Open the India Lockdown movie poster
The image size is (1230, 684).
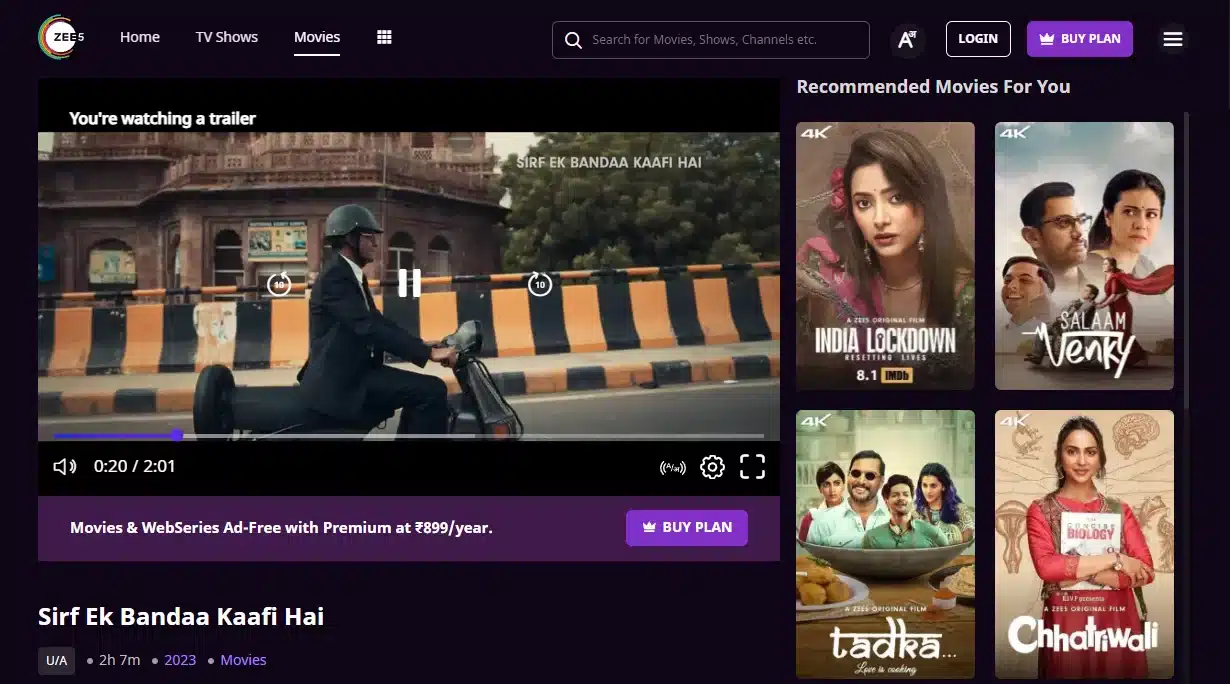point(885,256)
